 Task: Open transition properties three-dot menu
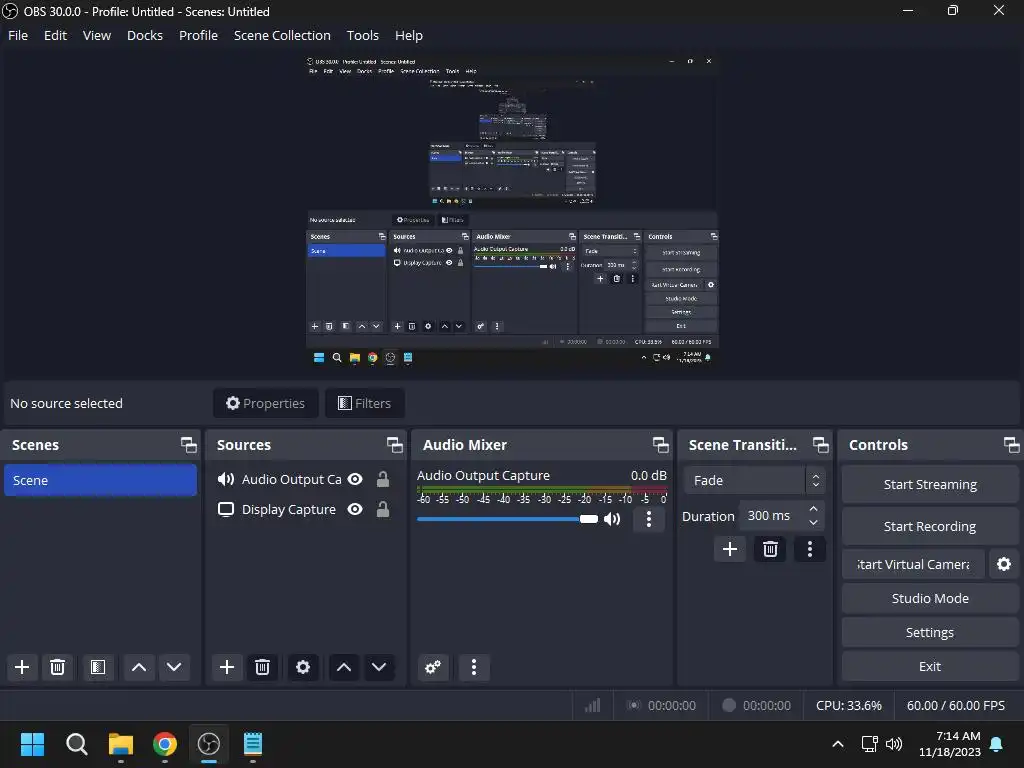pos(810,549)
